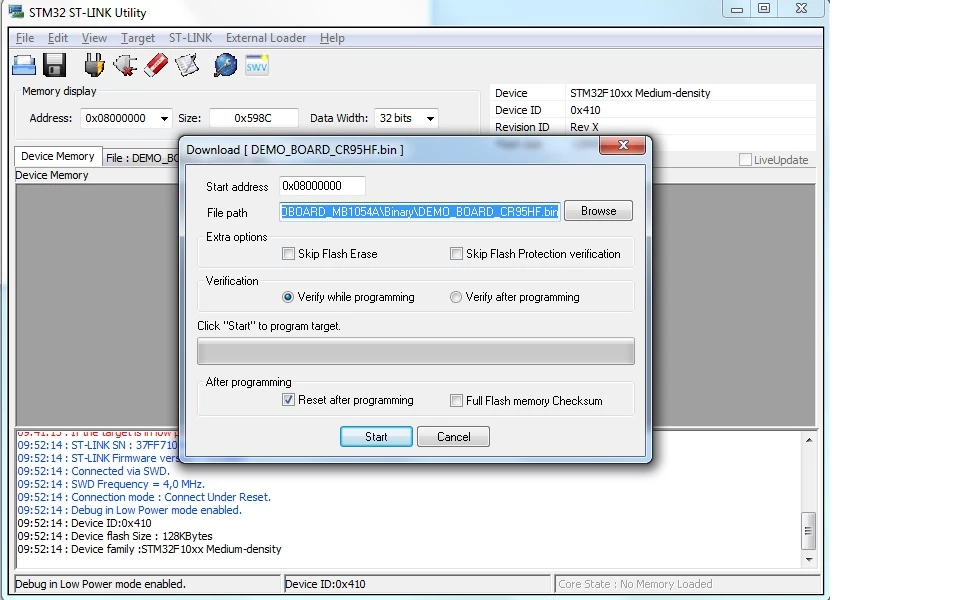Open the Target menu
The width and height of the screenshot is (968, 600).
point(138,38)
